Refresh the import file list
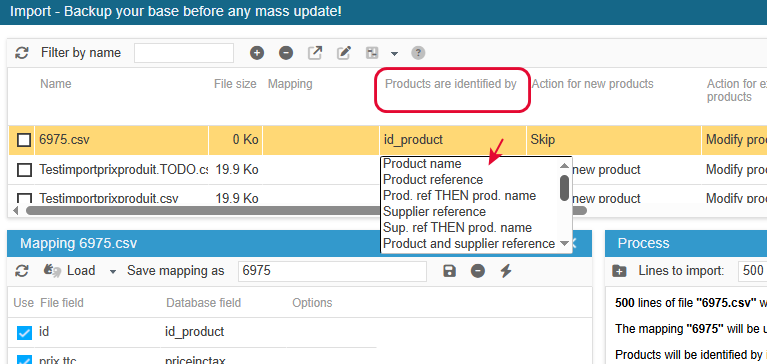The width and height of the screenshot is (767, 364). point(22,53)
